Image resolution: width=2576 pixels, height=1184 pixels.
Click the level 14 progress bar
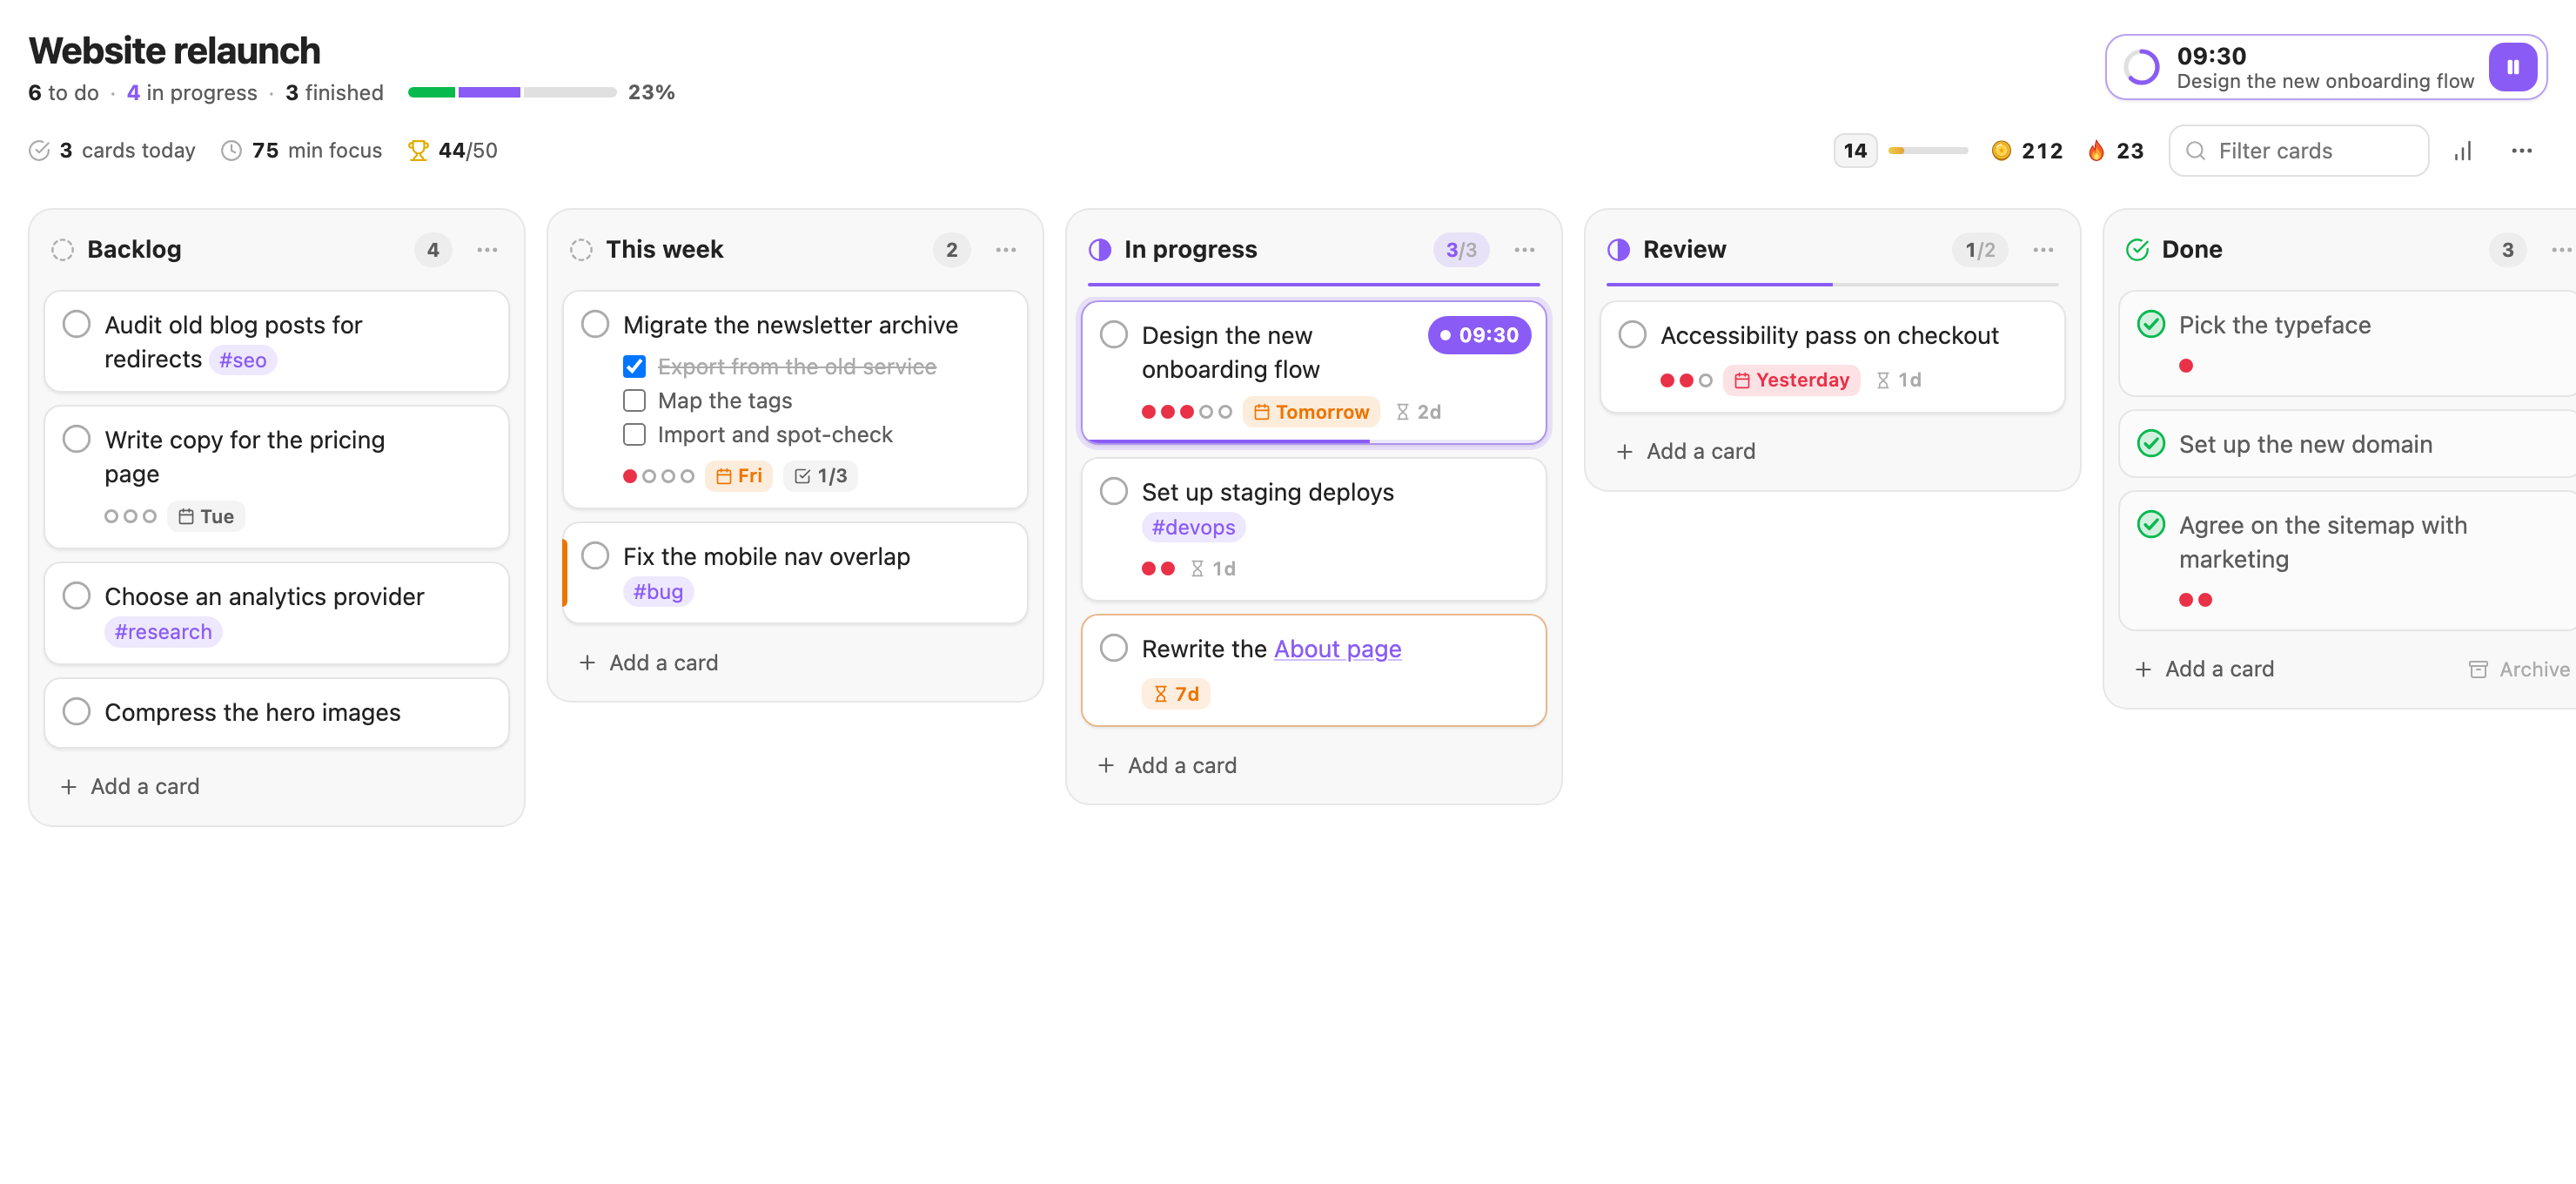pos(1928,151)
